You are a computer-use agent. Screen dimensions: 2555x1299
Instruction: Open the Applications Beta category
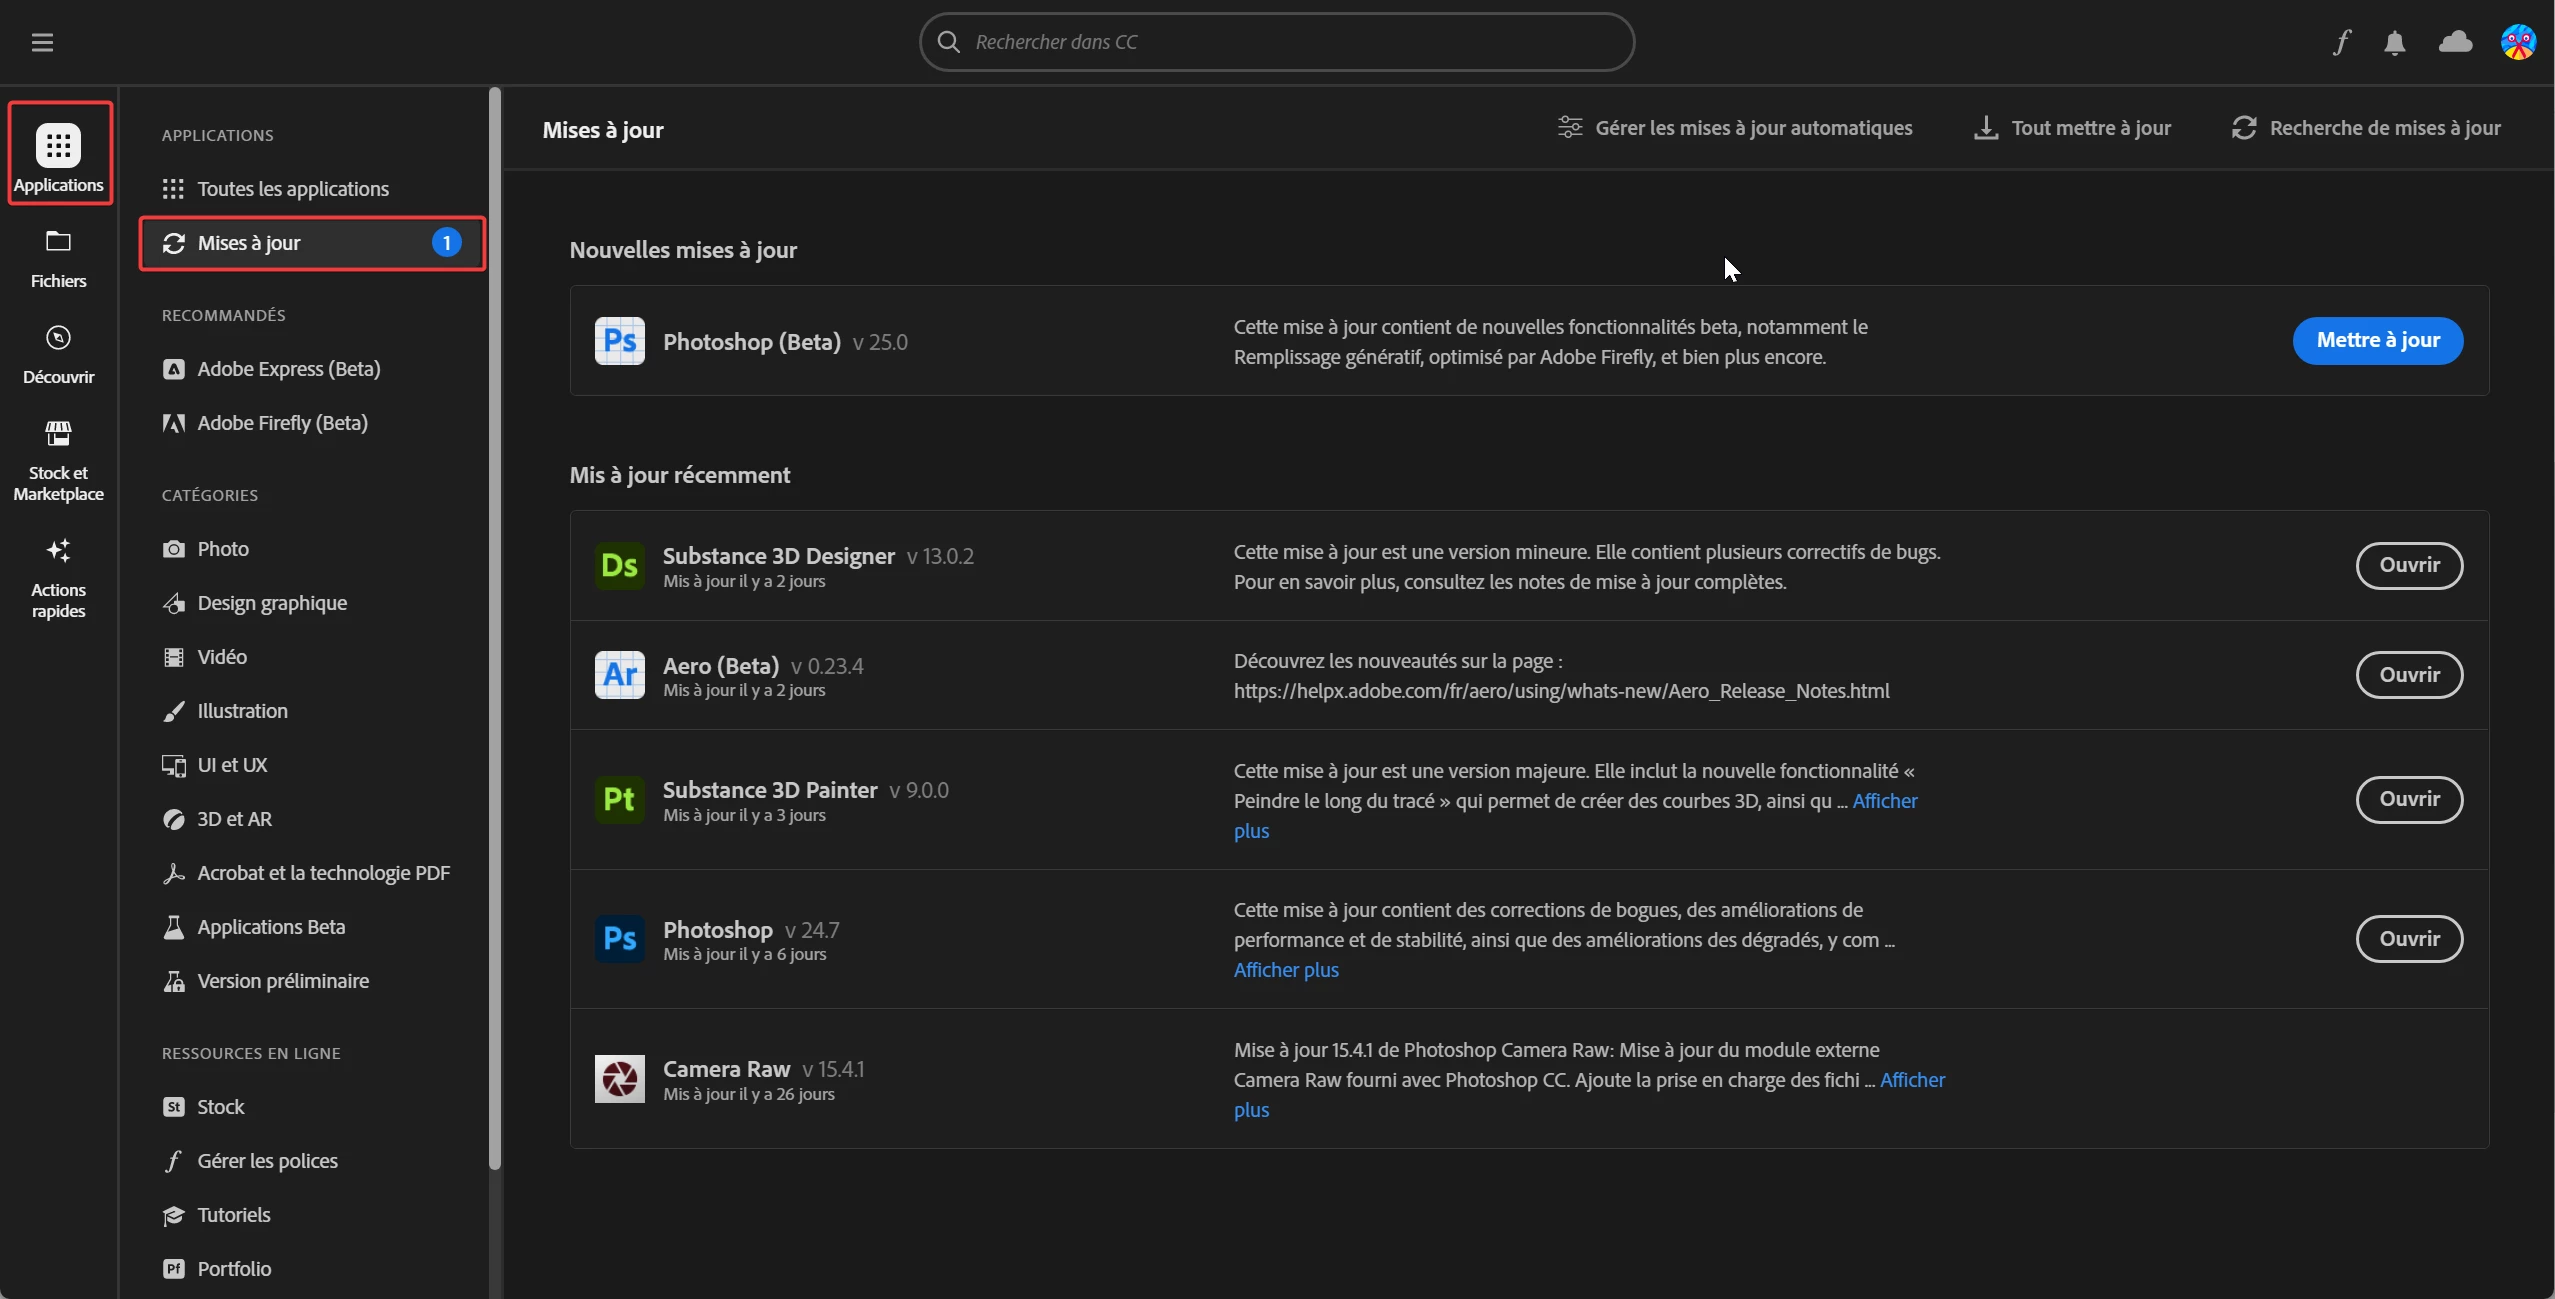click(x=270, y=927)
